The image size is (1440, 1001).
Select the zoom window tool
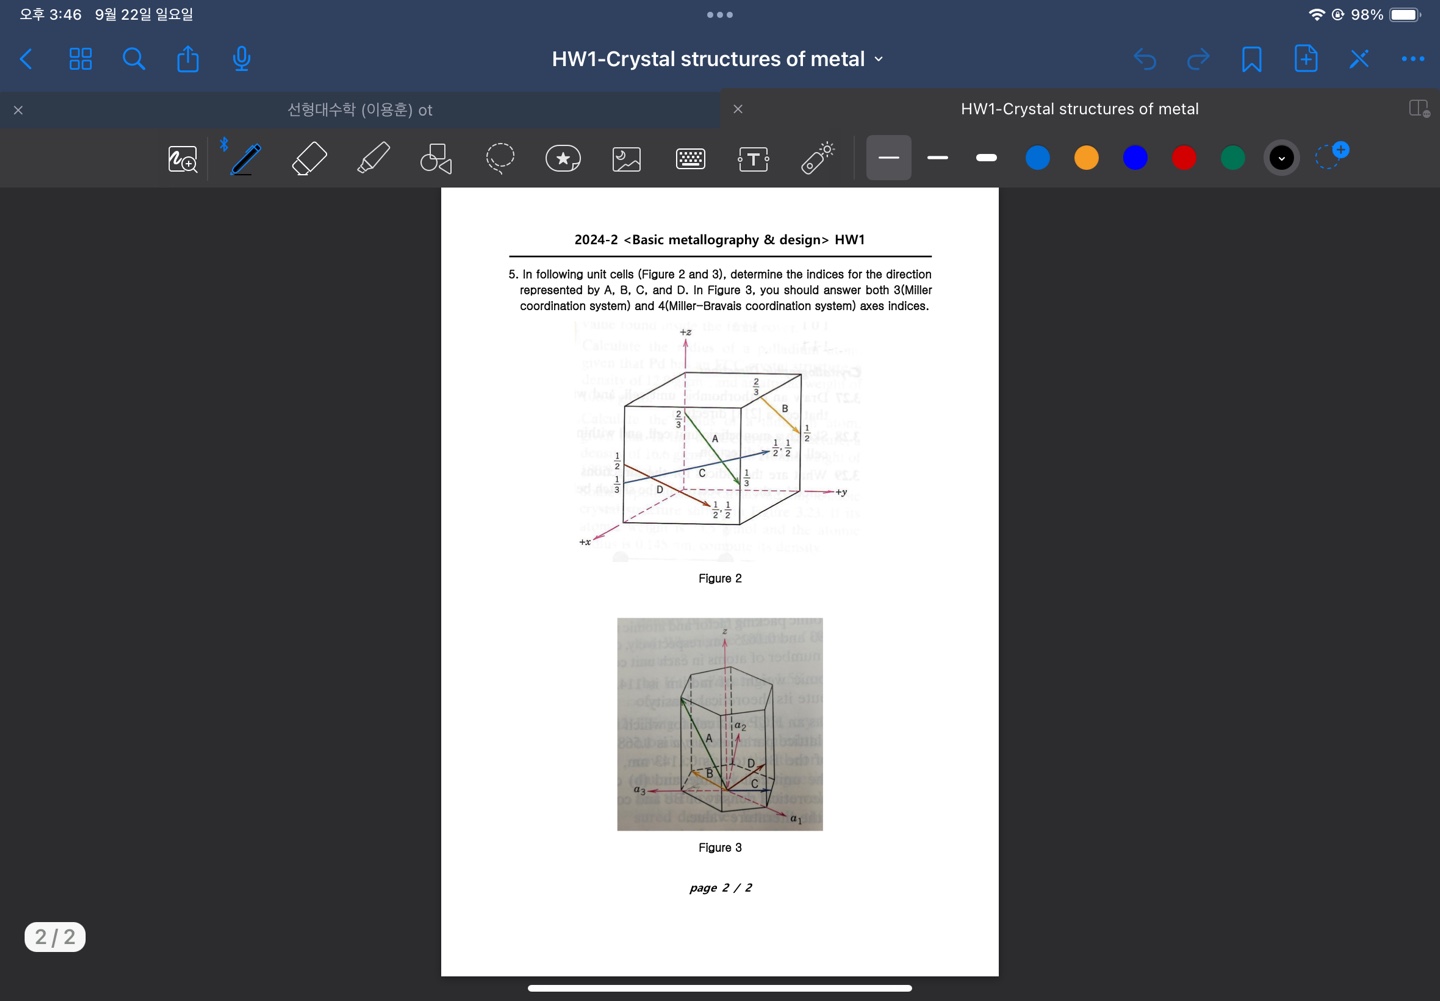[183, 159]
